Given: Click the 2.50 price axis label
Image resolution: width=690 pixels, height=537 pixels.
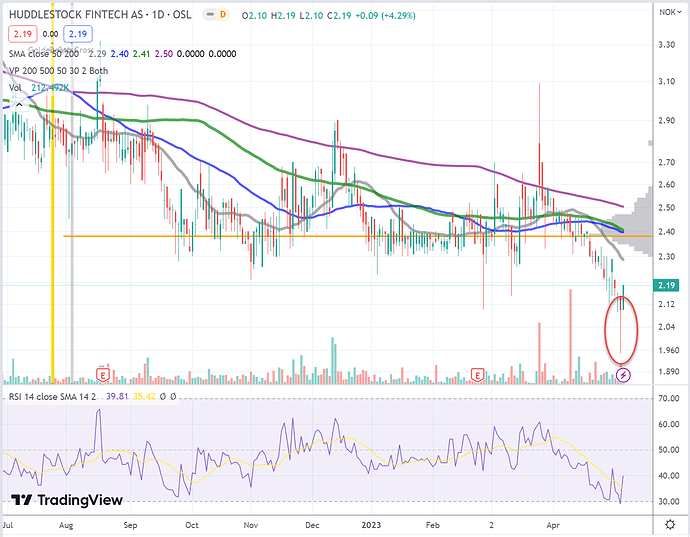Looking at the screenshot, I should click(667, 208).
